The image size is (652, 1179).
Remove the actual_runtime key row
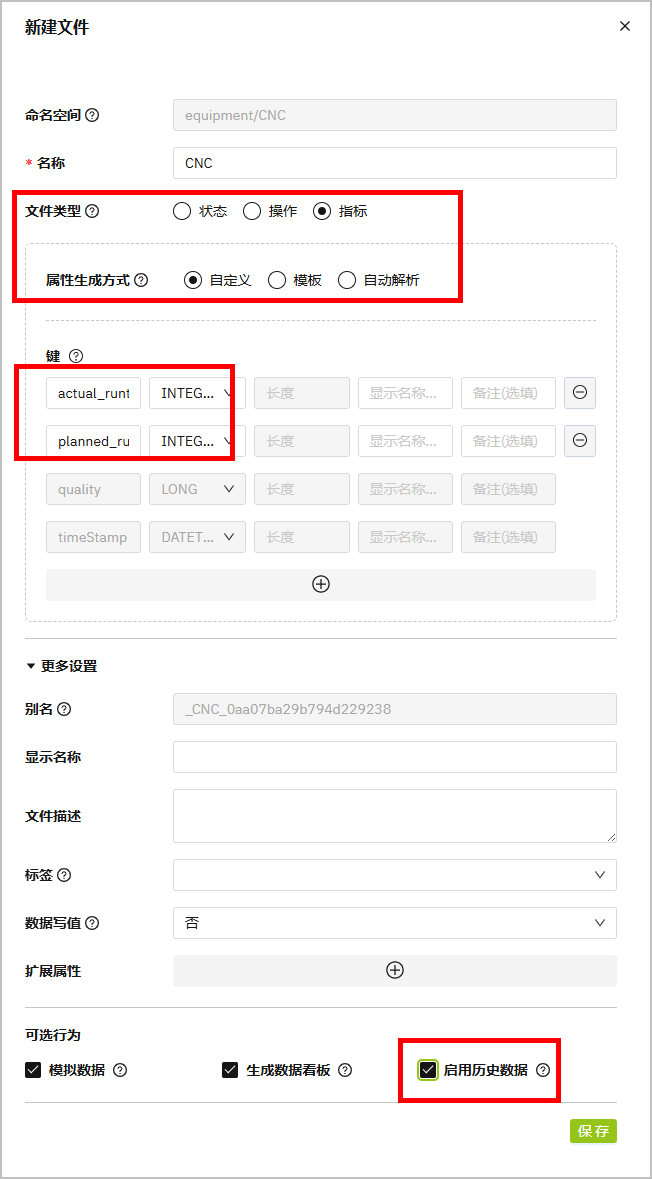(x=580, y=393)
